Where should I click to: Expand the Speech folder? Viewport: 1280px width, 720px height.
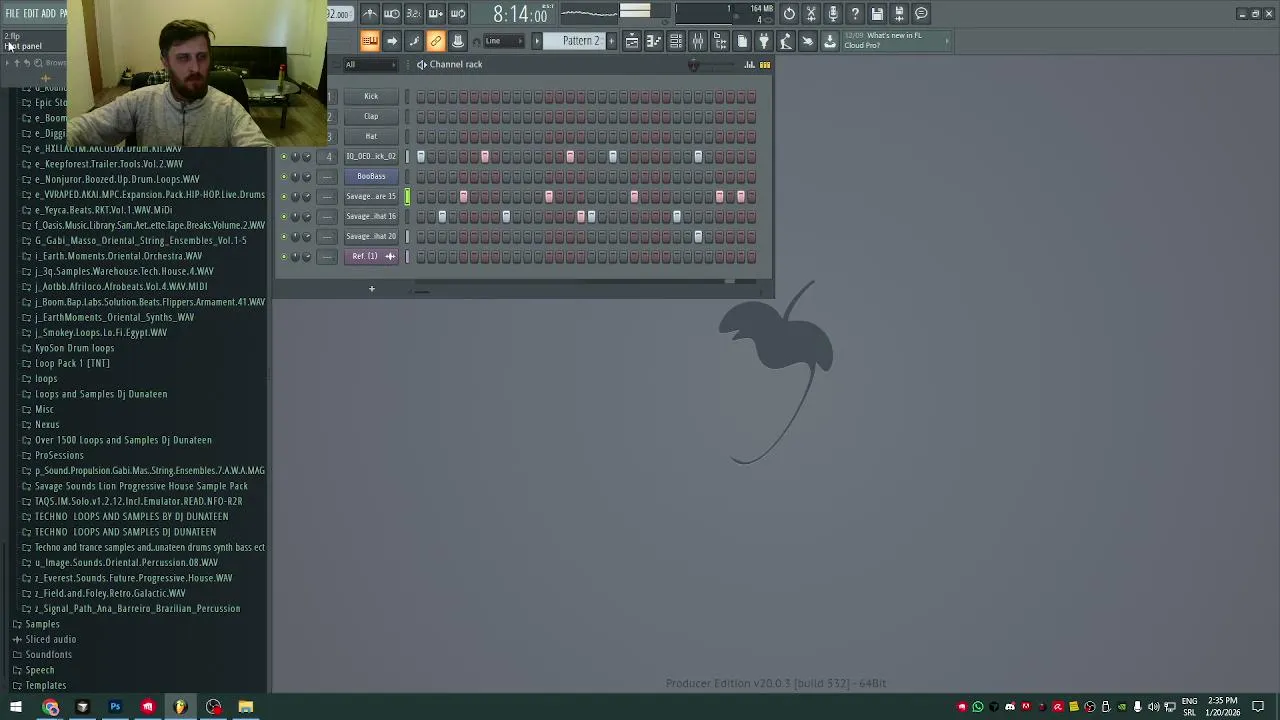click(x=40, y=670)
